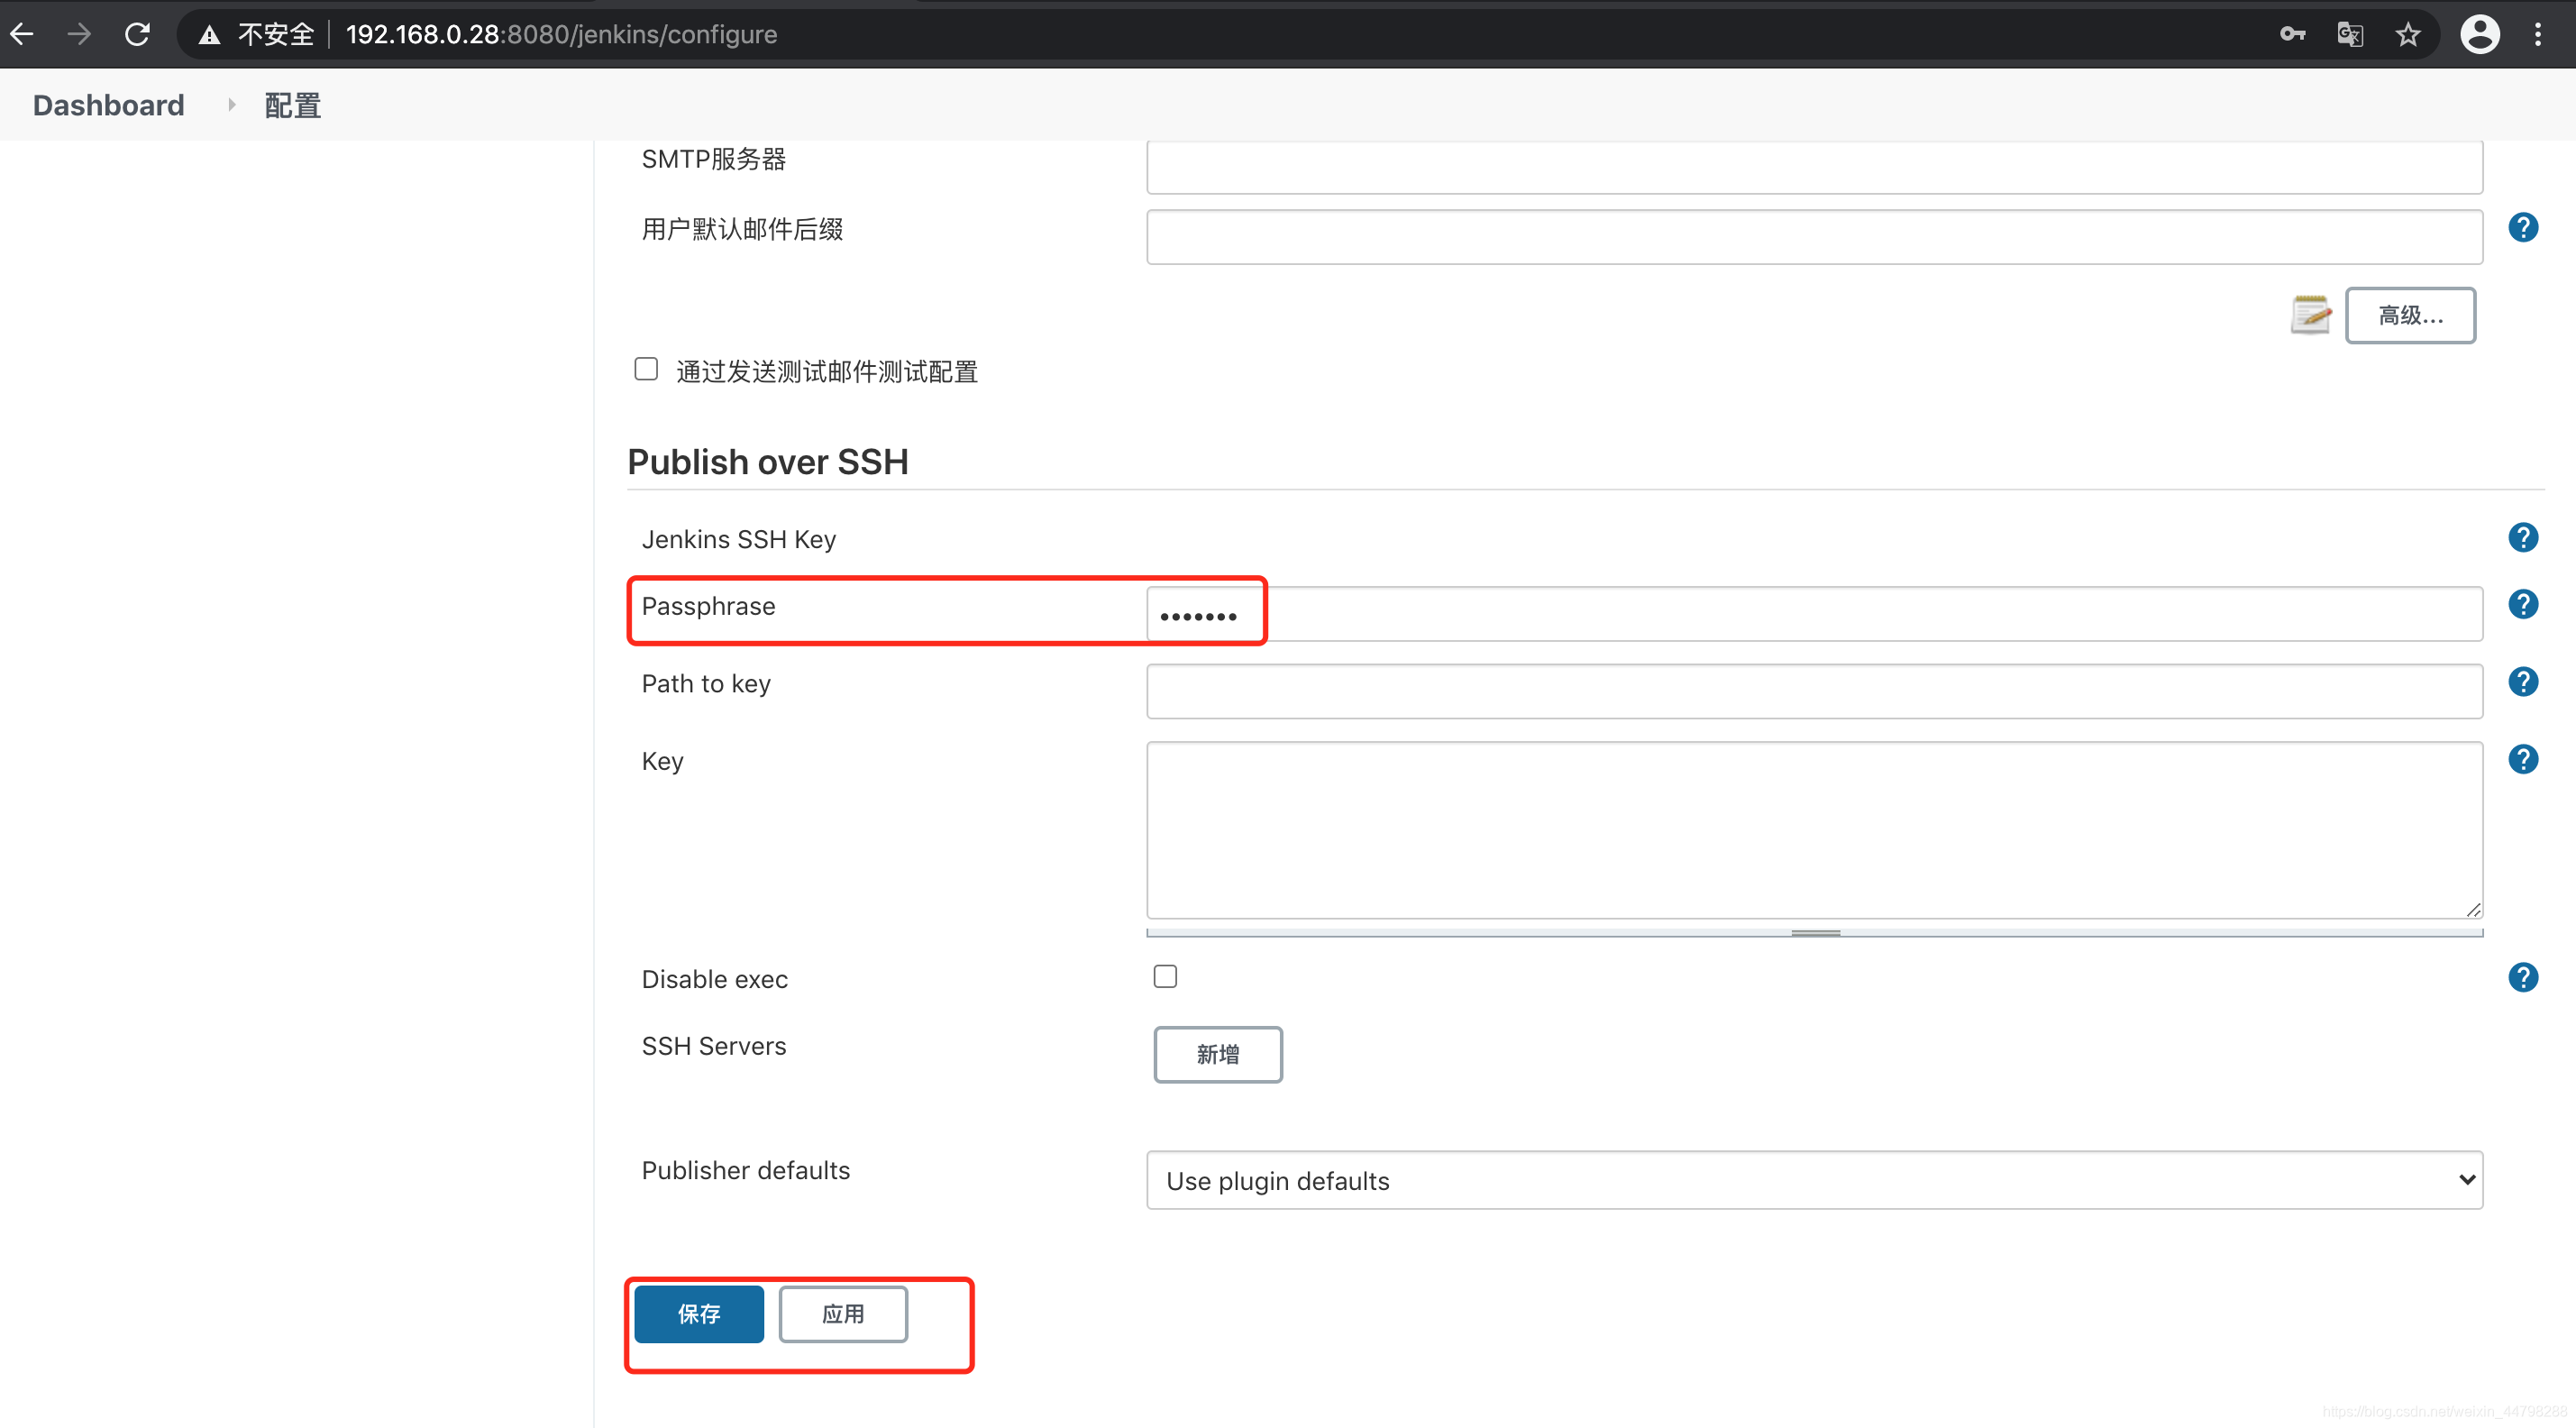This screenshot has height=1428, width=2576.
Task: Open help for Path to key
Action: [x=2523, y=682]
